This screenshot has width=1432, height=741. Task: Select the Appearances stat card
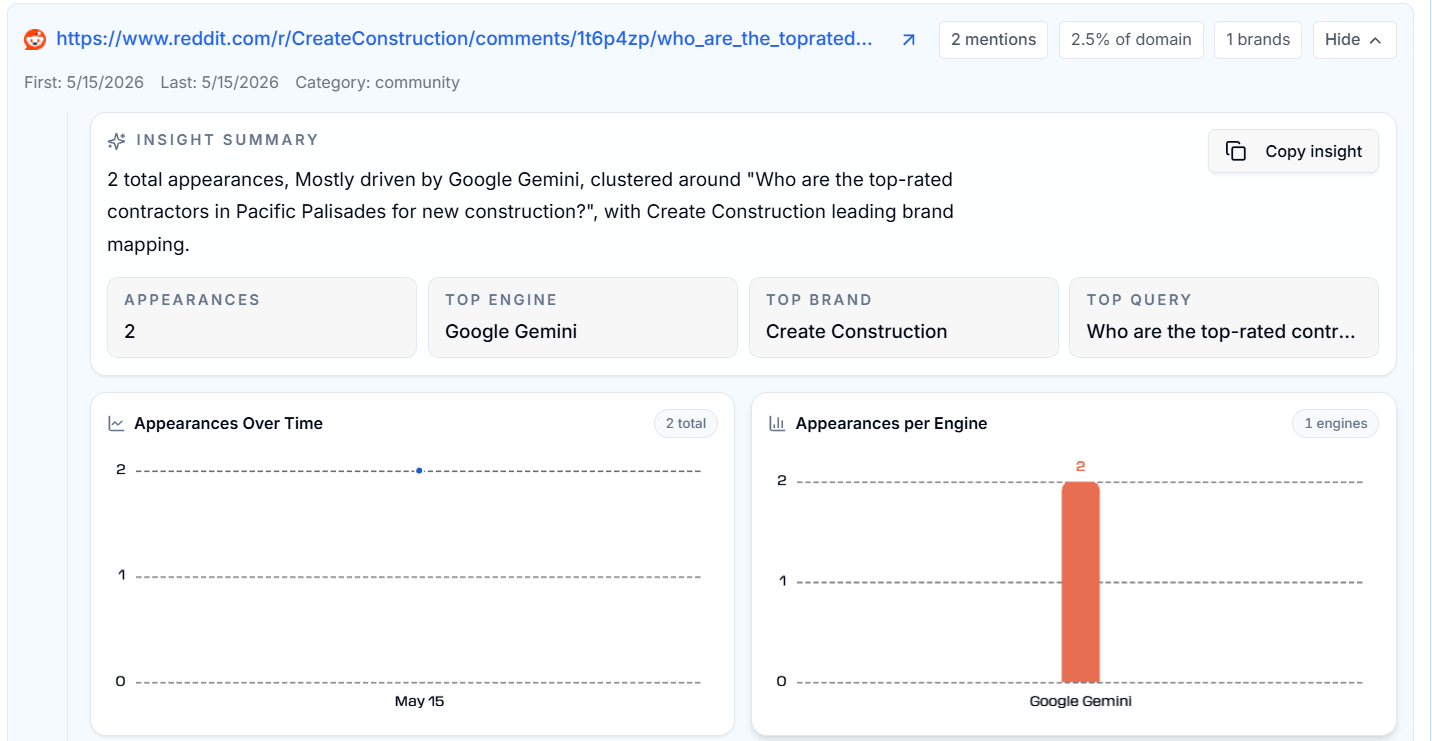[262, 317]
